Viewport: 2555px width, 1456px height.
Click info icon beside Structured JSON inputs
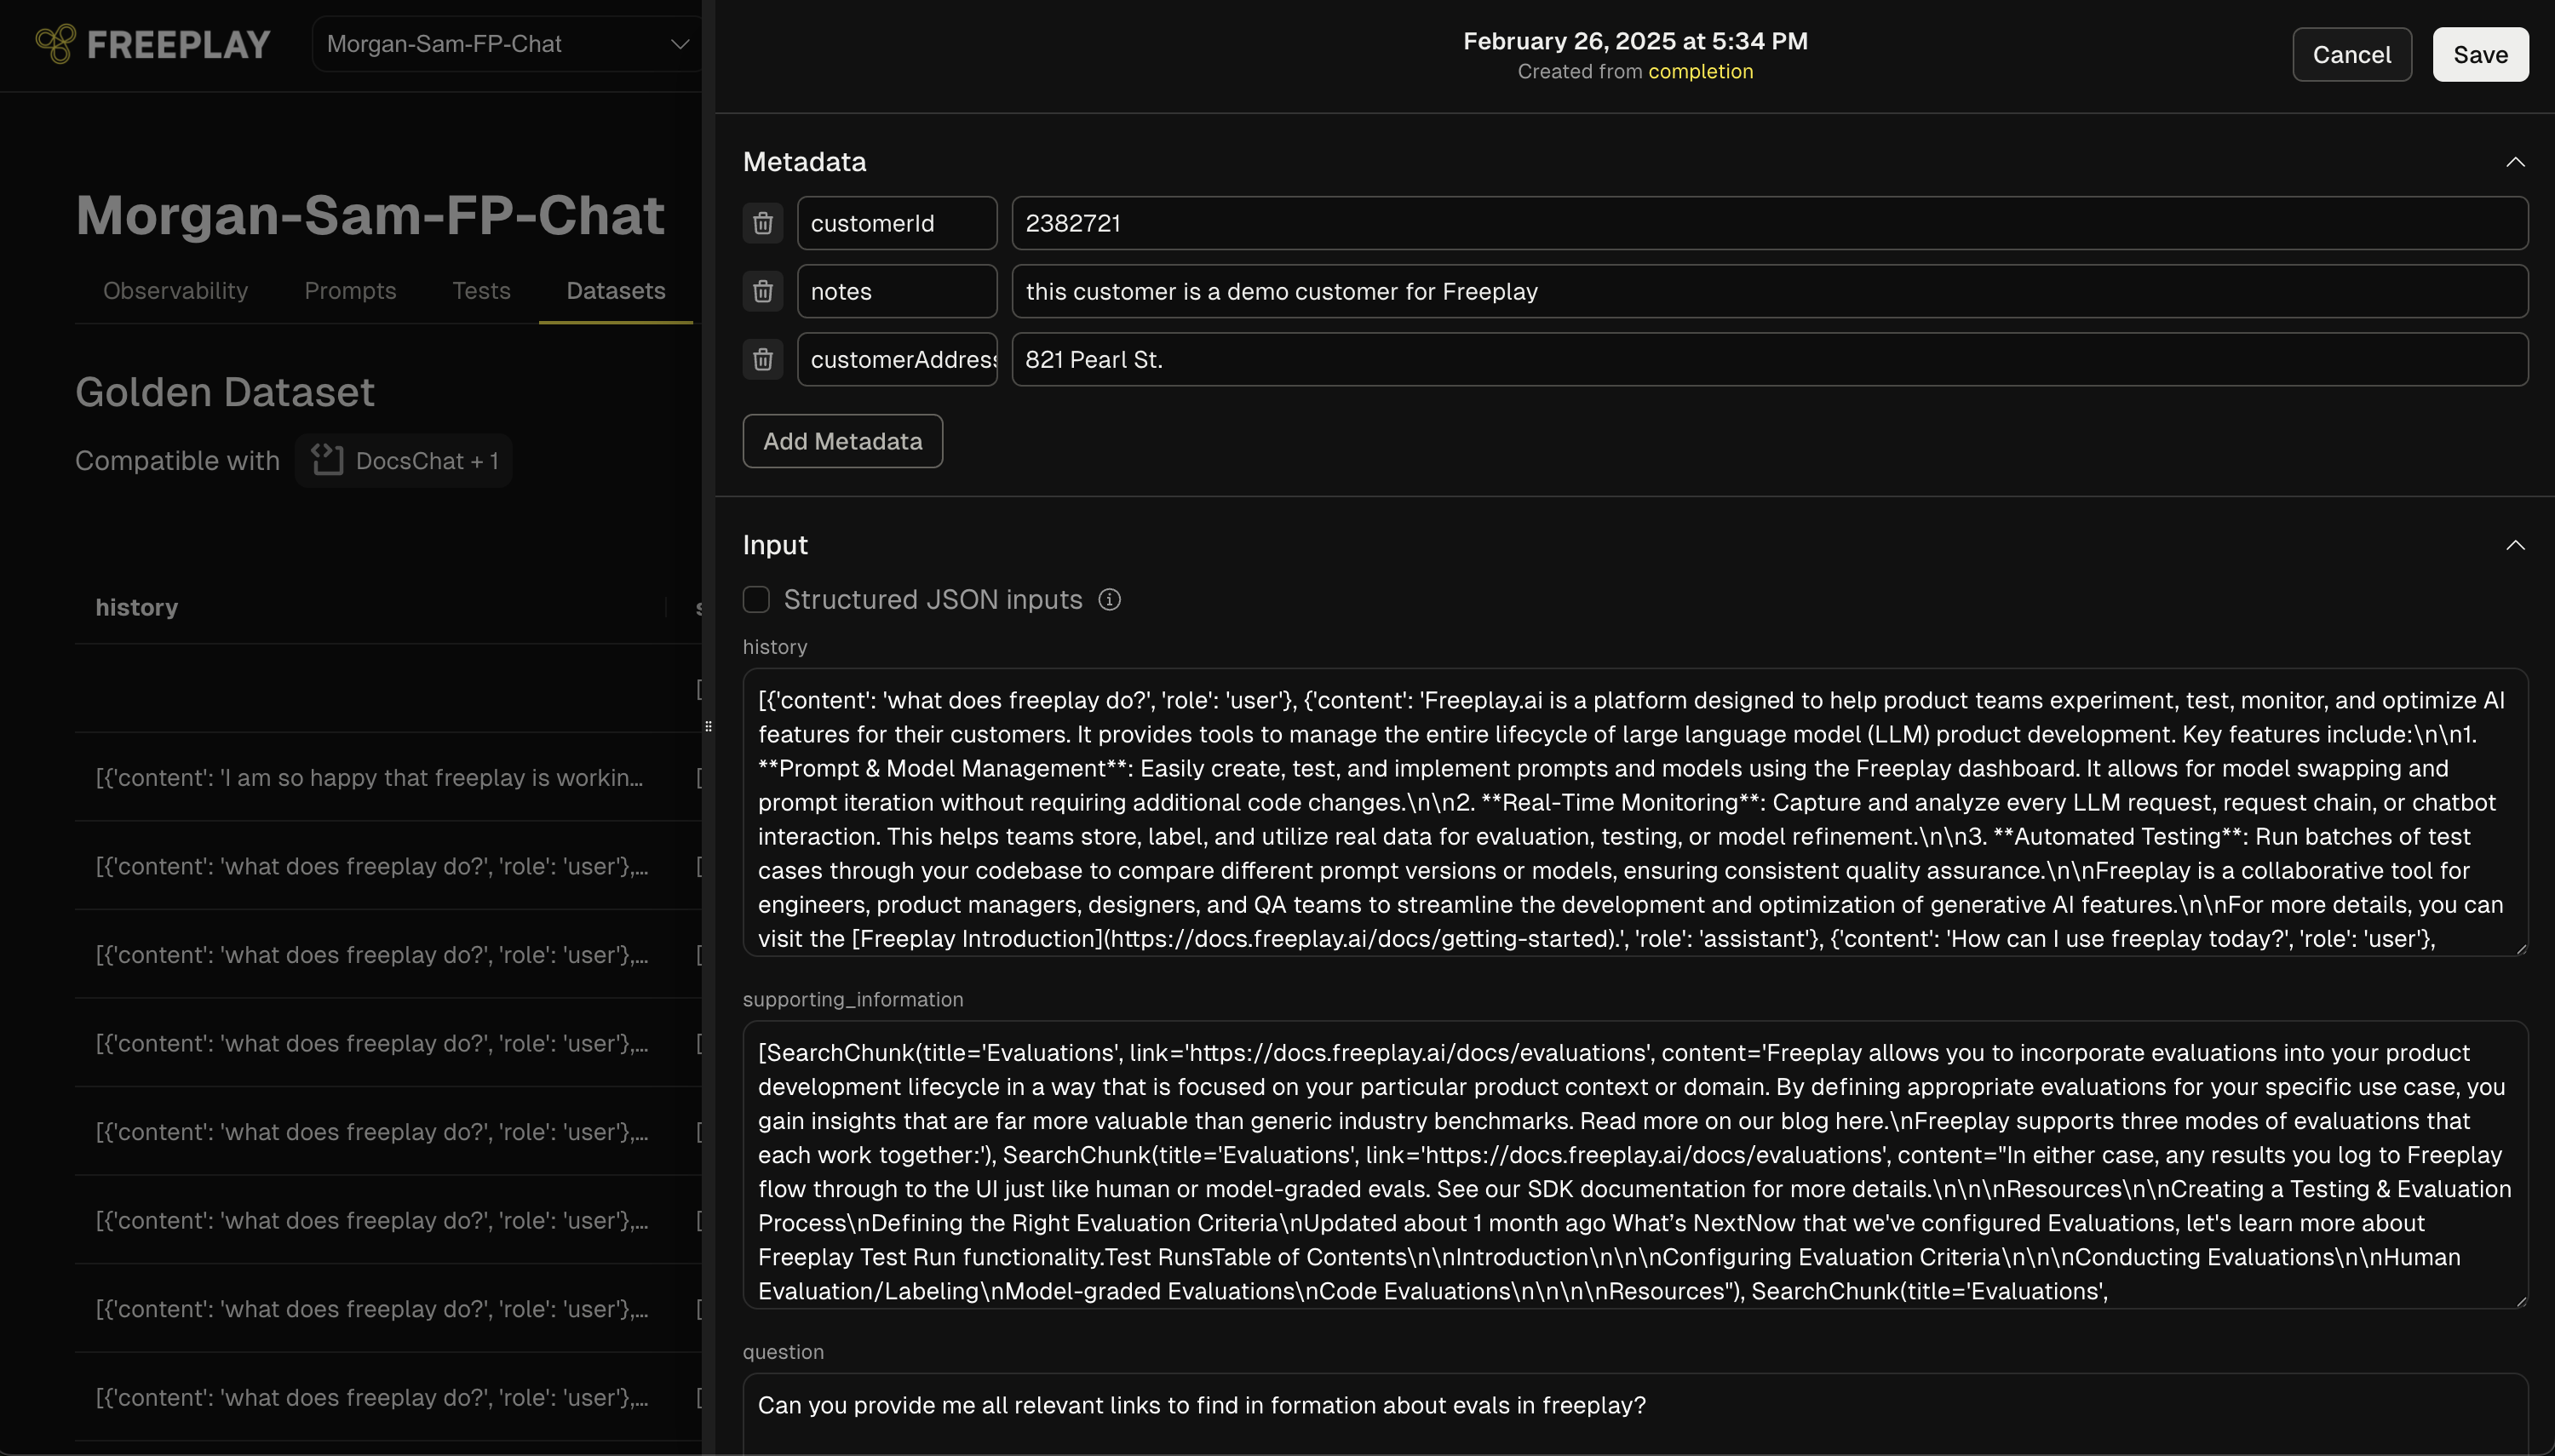click(x=1109, y=599)
